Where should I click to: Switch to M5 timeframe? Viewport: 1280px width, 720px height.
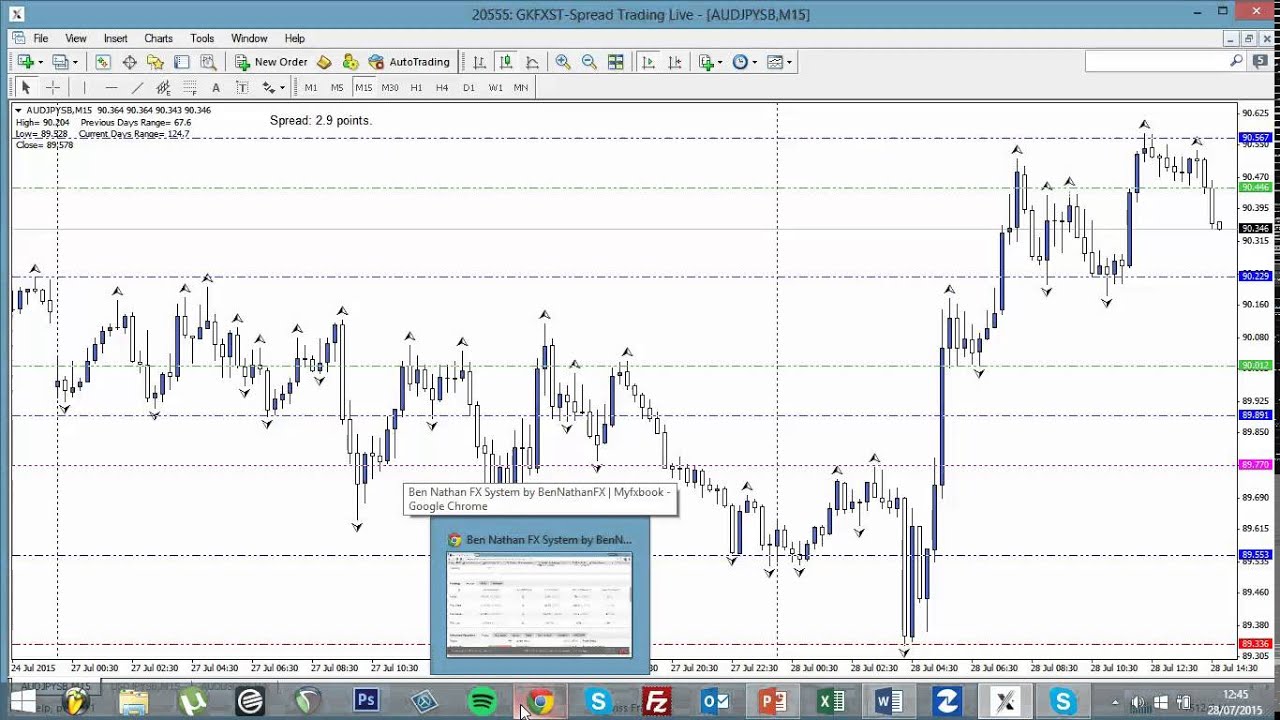pos(337,88)
